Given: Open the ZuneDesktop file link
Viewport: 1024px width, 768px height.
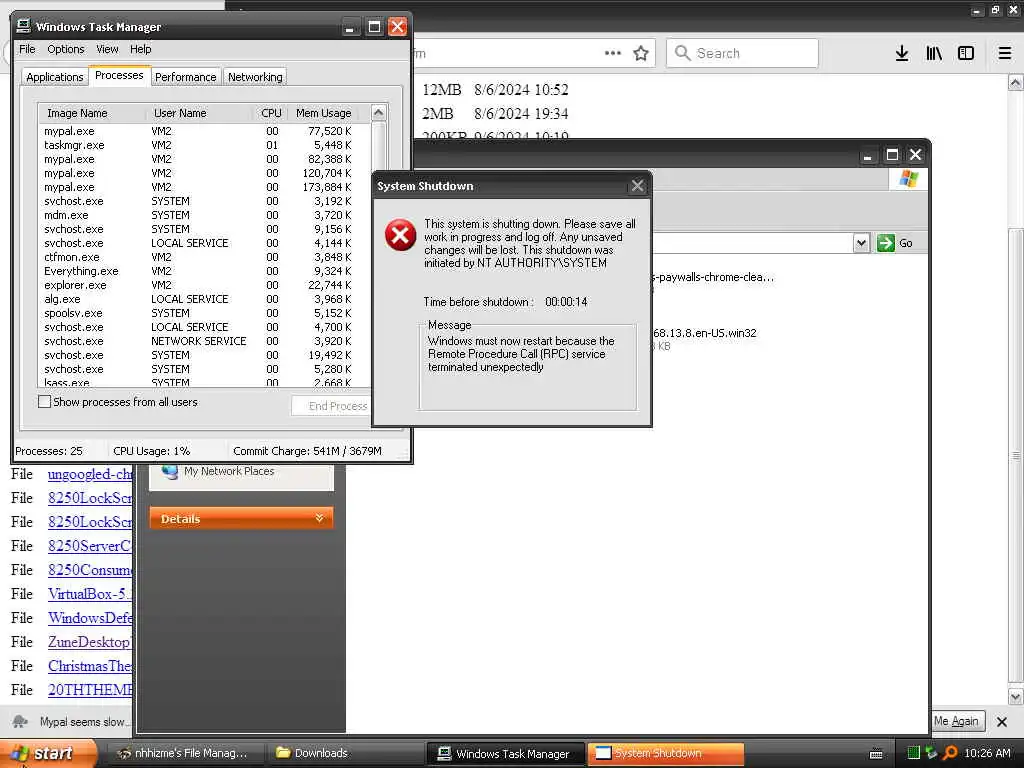Looking at the screenshot, I should coord(89,642).
